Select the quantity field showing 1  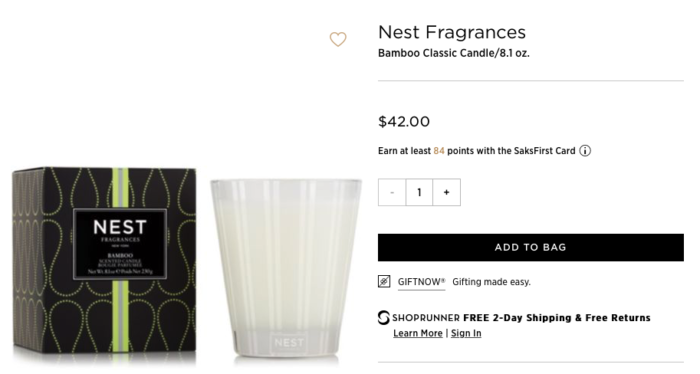pyautogui.click(x=419, y=192)
